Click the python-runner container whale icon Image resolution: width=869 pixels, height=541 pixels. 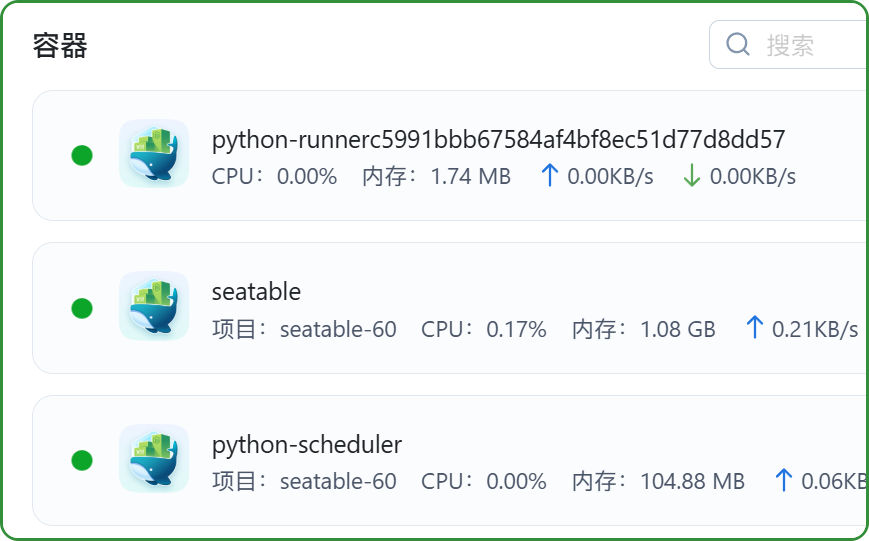[153, 154]
